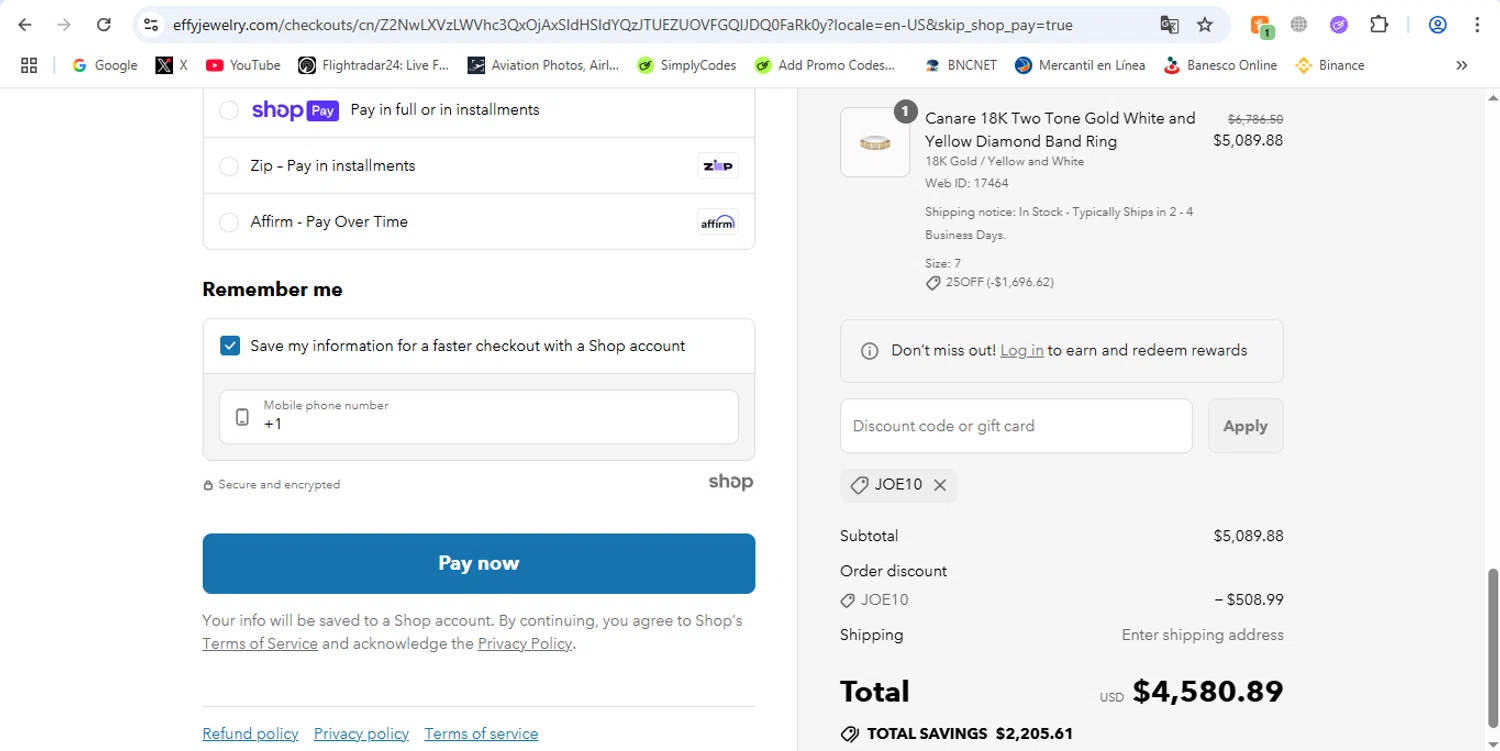Open Chrome's three-dot menu
The image size is (1500, 751).
coord(1477,25)
